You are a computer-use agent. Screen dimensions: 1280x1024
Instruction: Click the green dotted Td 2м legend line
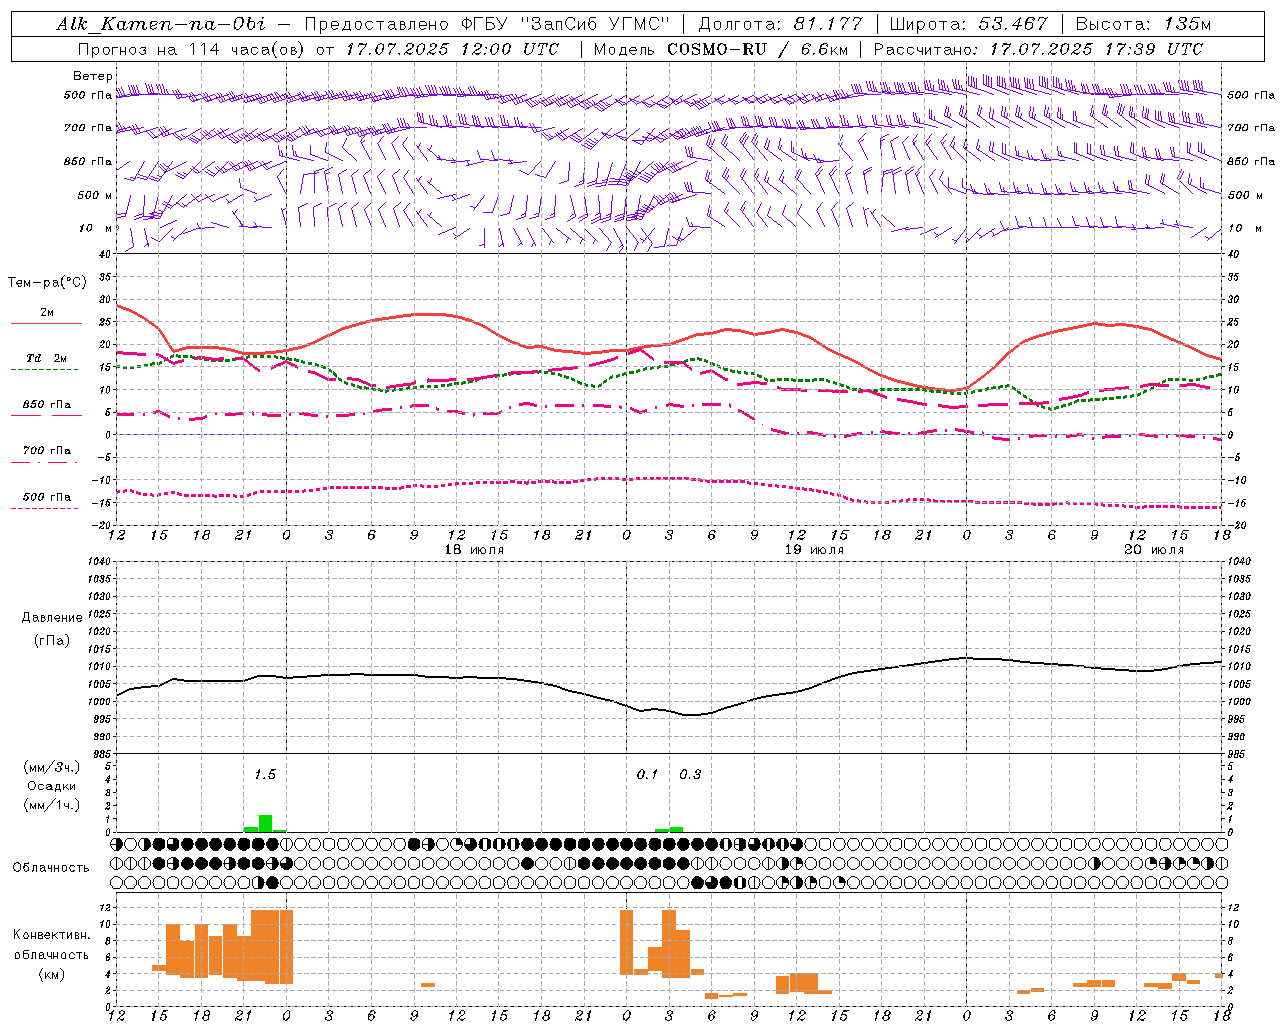point(44,369)
